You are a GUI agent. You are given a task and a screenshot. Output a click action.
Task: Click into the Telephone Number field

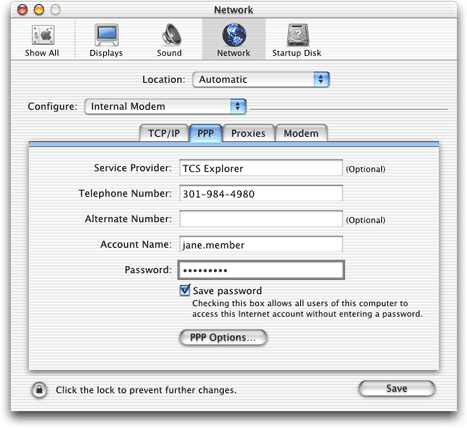[x=261, y=193]
